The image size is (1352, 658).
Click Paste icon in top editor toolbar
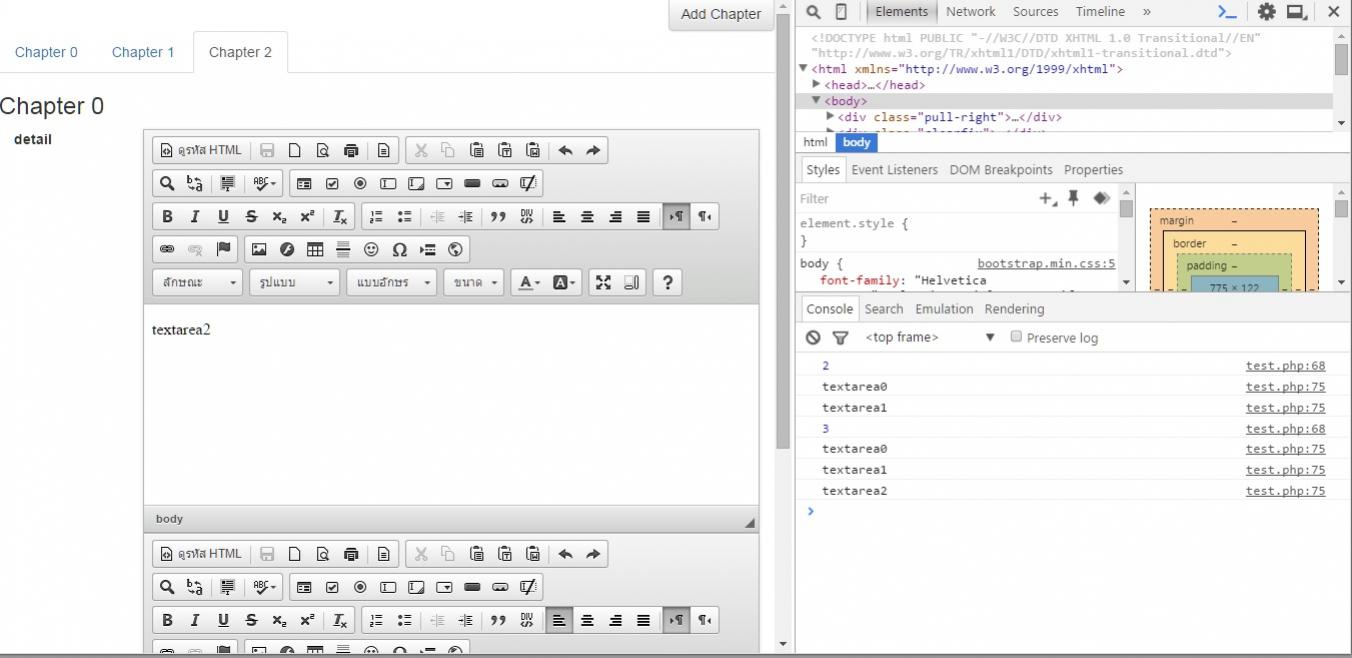477,150
